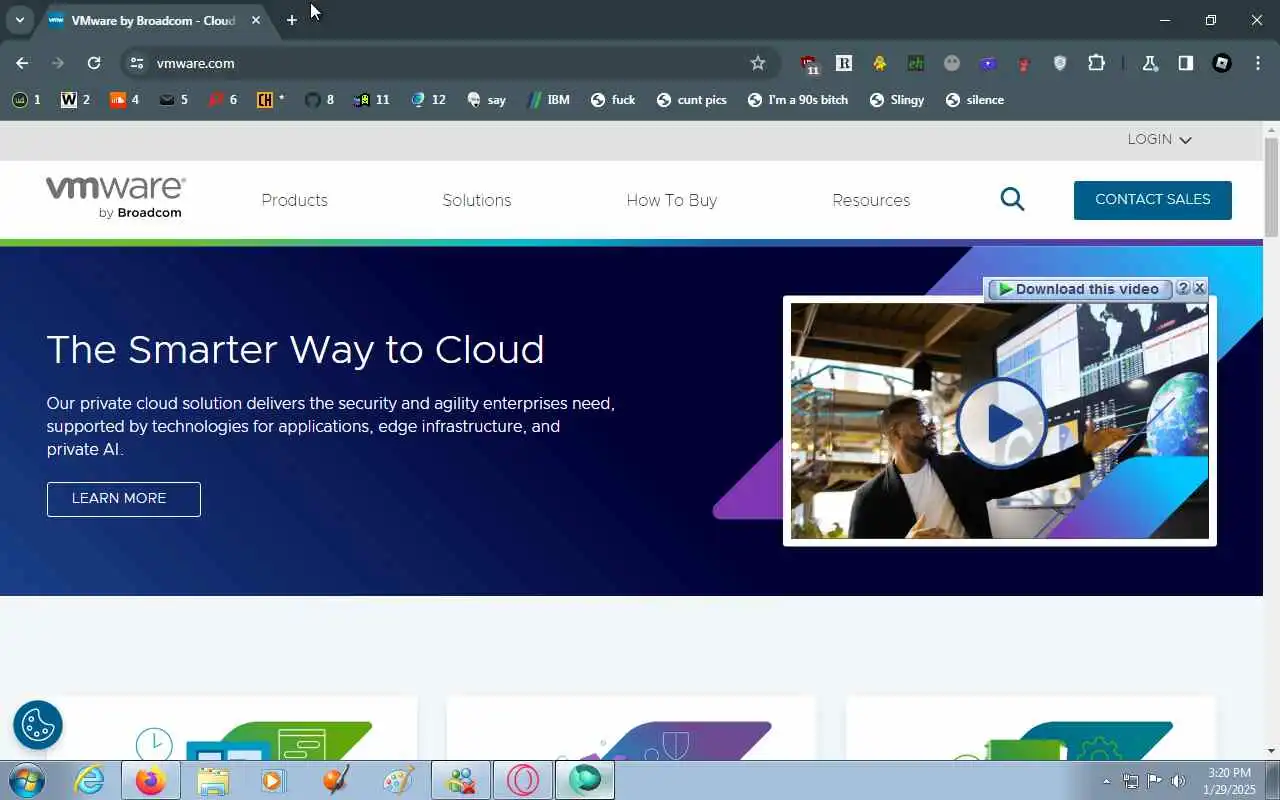1280x800 pixels.
Task: Click the shield extension icon
Action: pos(1060,63)
